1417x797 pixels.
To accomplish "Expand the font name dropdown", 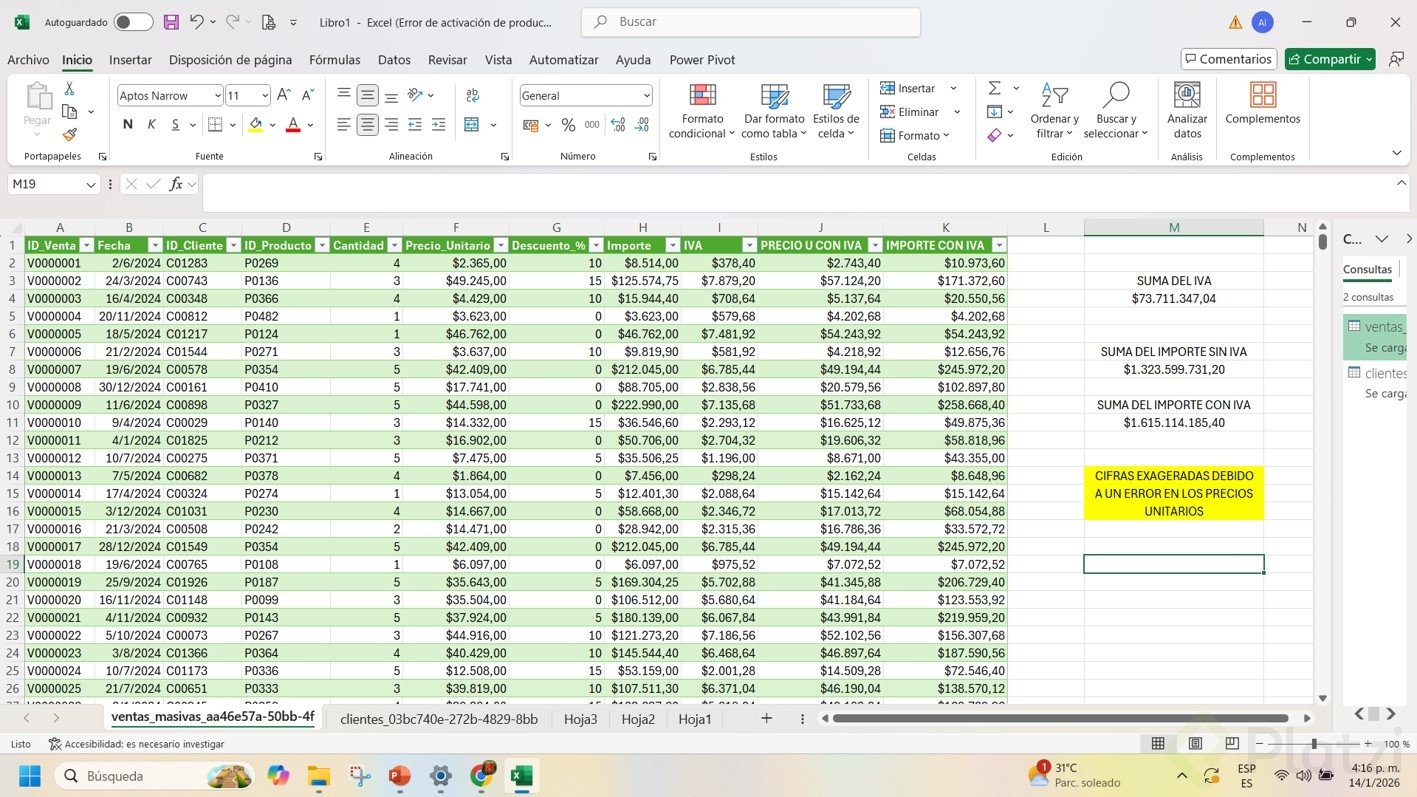I will 217,96.
